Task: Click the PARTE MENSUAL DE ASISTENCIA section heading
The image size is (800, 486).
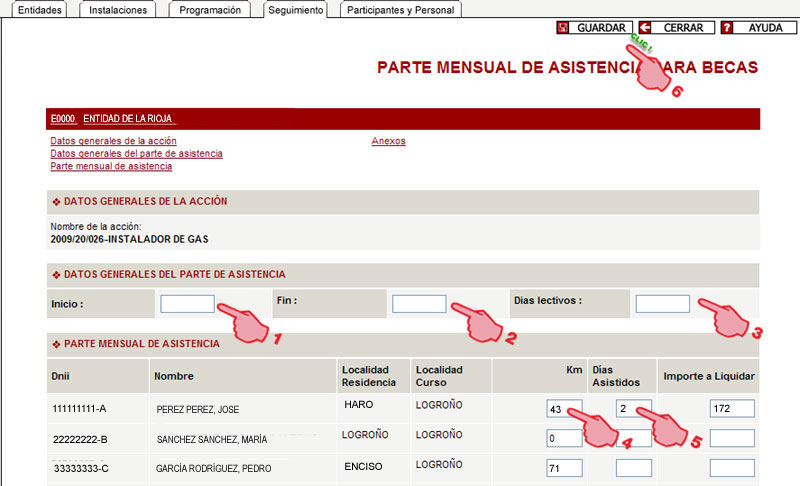Action: point(142,344)
